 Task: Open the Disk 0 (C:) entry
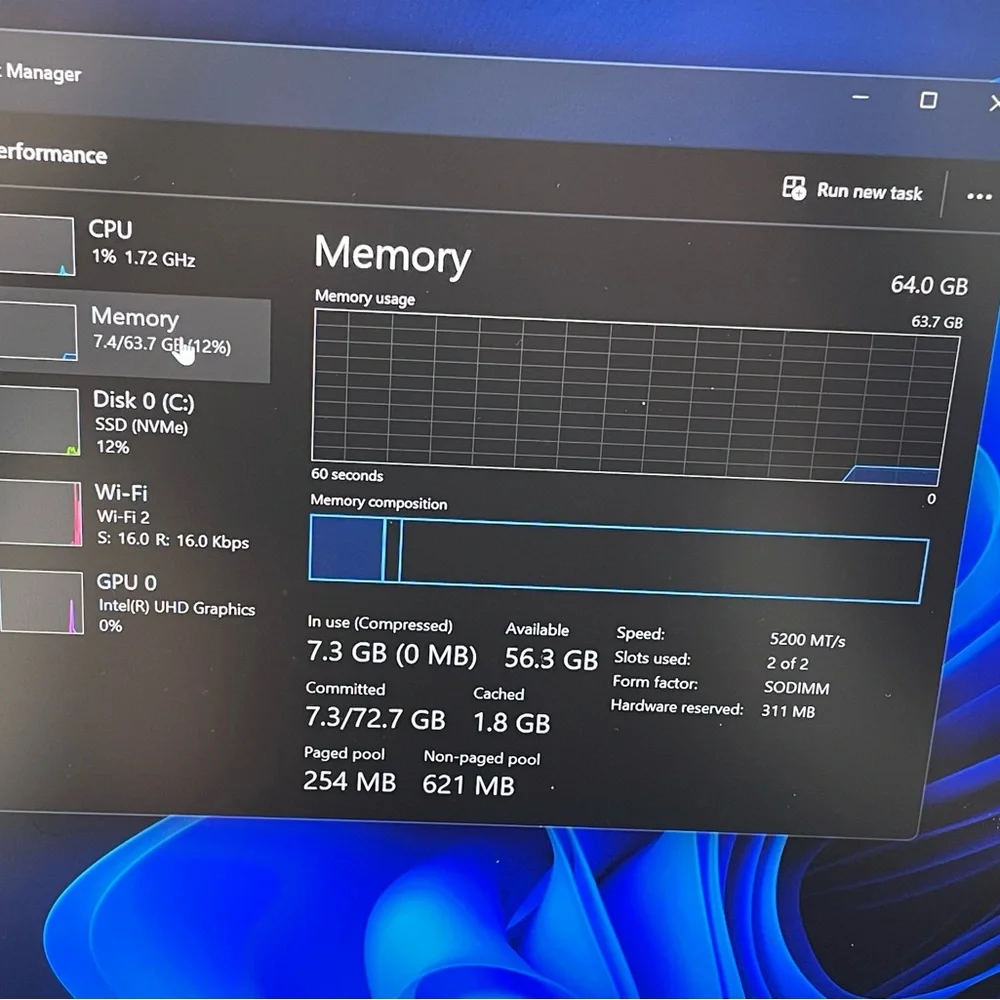click(x=135, y=422)
